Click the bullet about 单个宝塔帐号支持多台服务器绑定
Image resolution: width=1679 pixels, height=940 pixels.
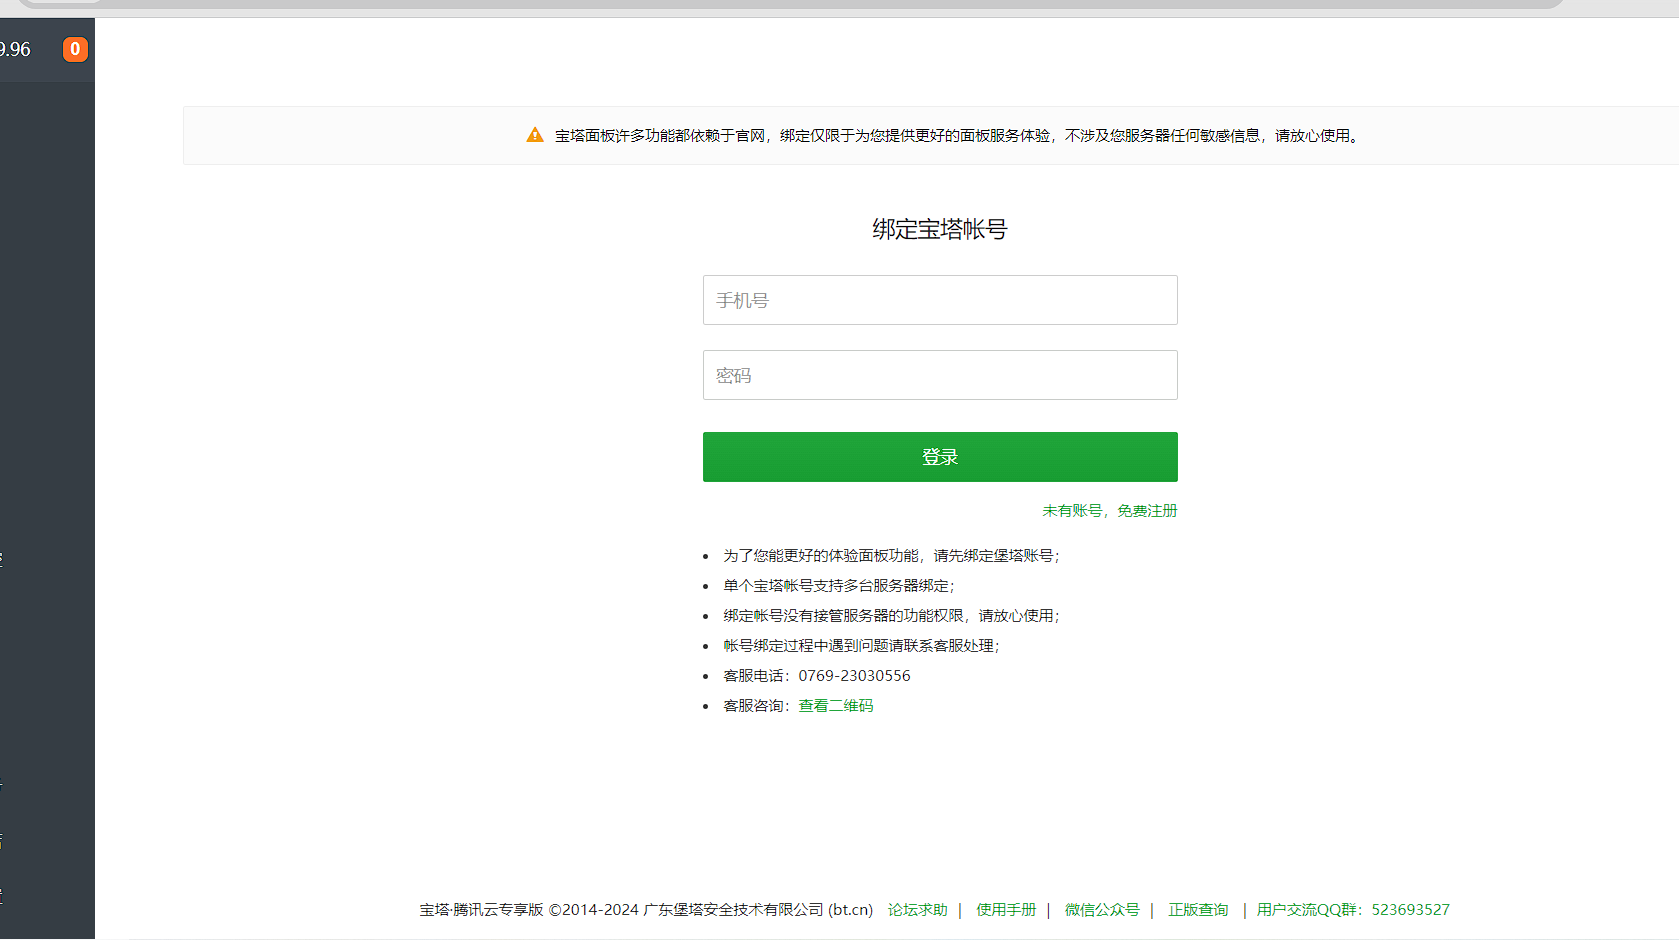(x=838, y=586)
